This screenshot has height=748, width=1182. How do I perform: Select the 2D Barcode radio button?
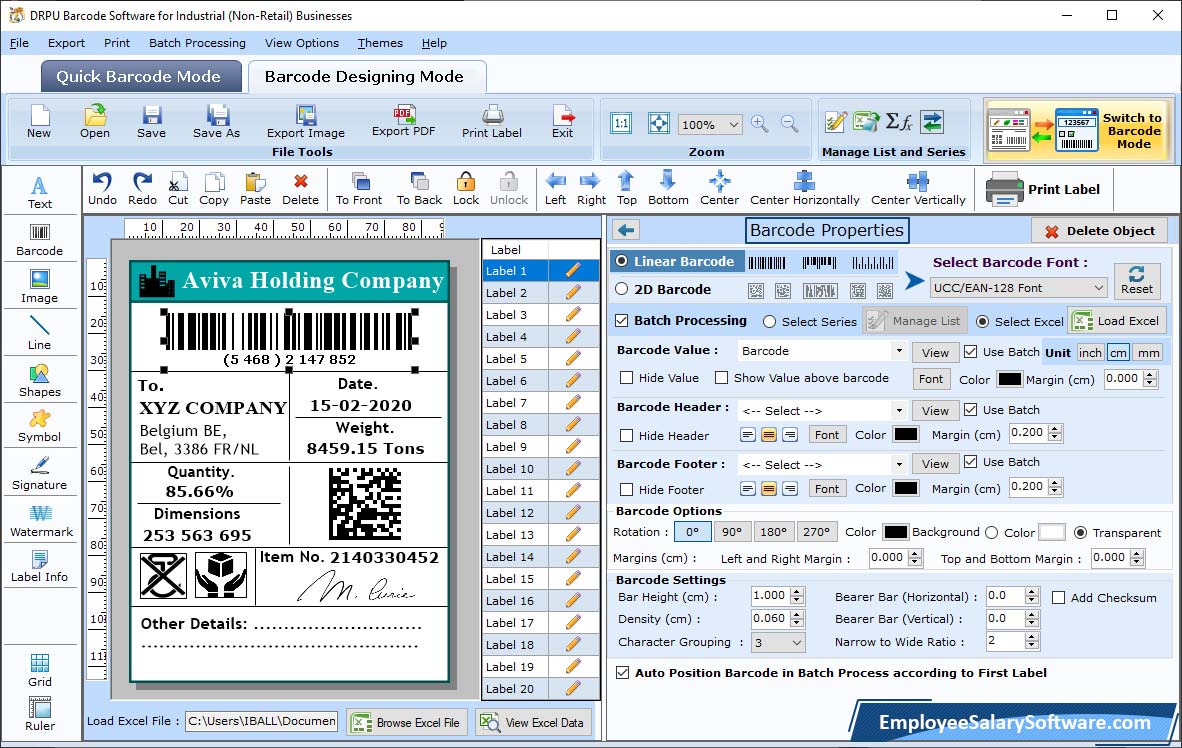point(621,289)
